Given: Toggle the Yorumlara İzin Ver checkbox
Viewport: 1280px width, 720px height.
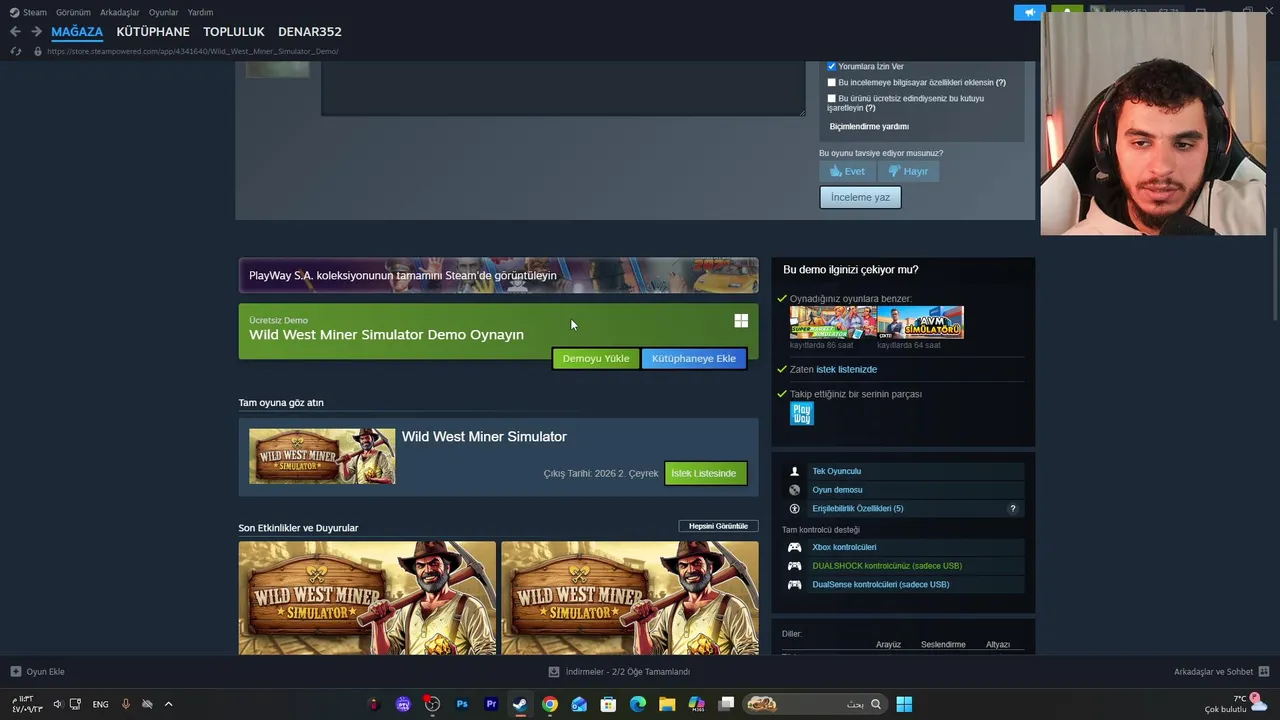Looking at the screenshot, I should click(831, 66).
